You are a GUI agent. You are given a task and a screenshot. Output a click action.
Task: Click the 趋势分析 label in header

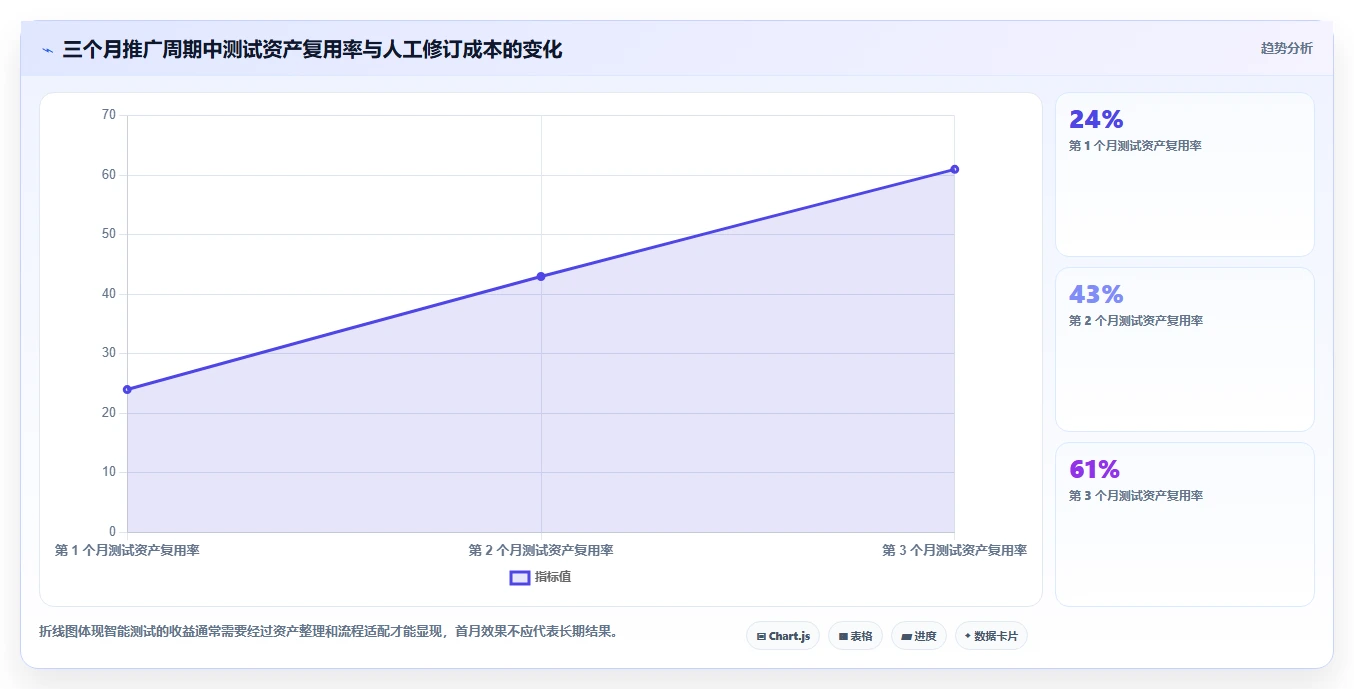pos(1286,48)
